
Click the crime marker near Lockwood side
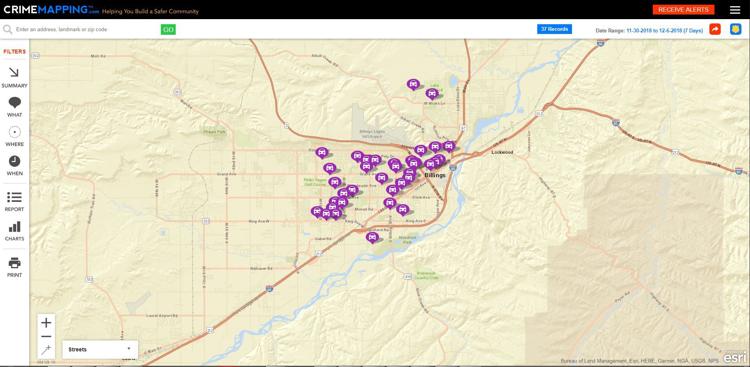448,146
